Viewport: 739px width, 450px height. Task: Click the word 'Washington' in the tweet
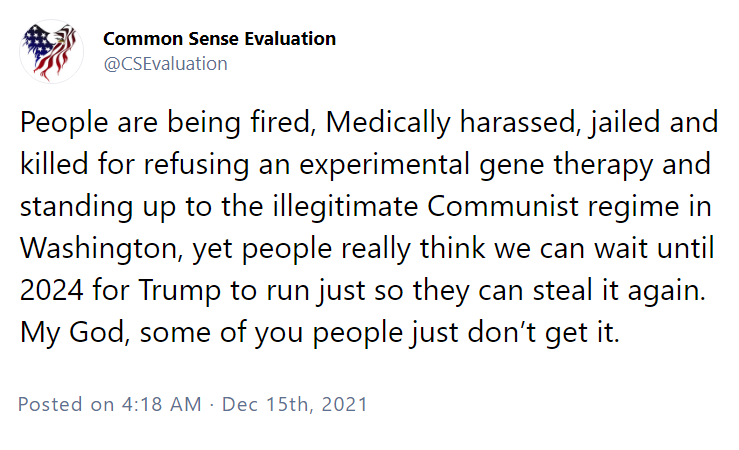click(101, 248)
